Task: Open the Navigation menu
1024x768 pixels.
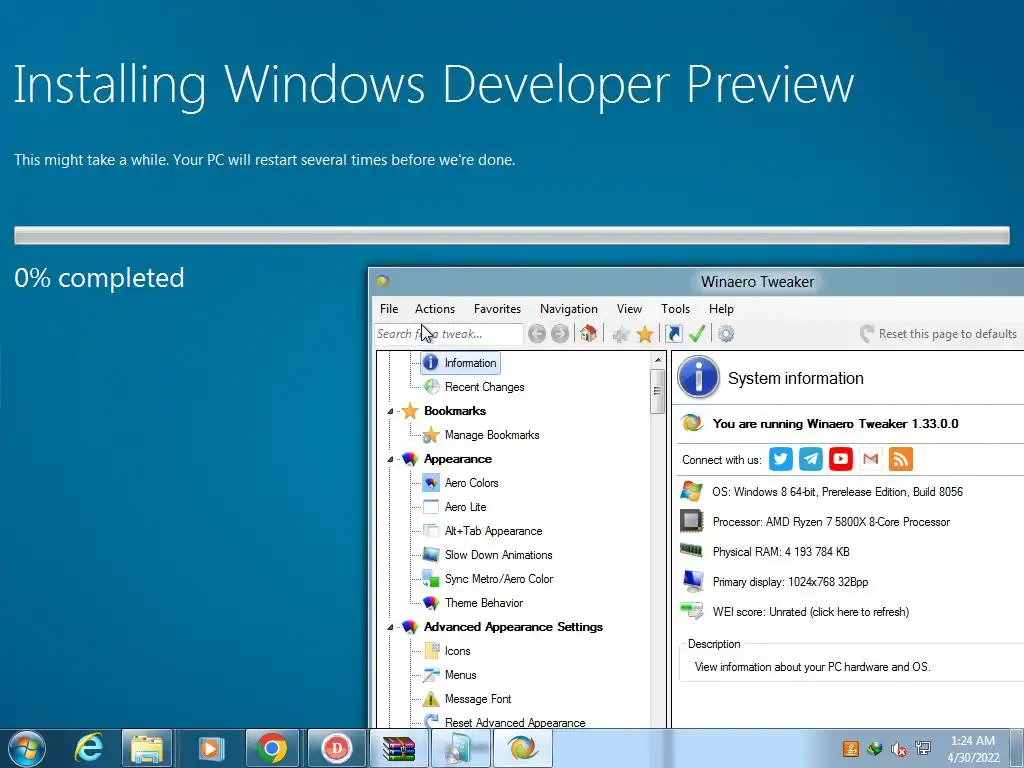Action: point(569,309)
